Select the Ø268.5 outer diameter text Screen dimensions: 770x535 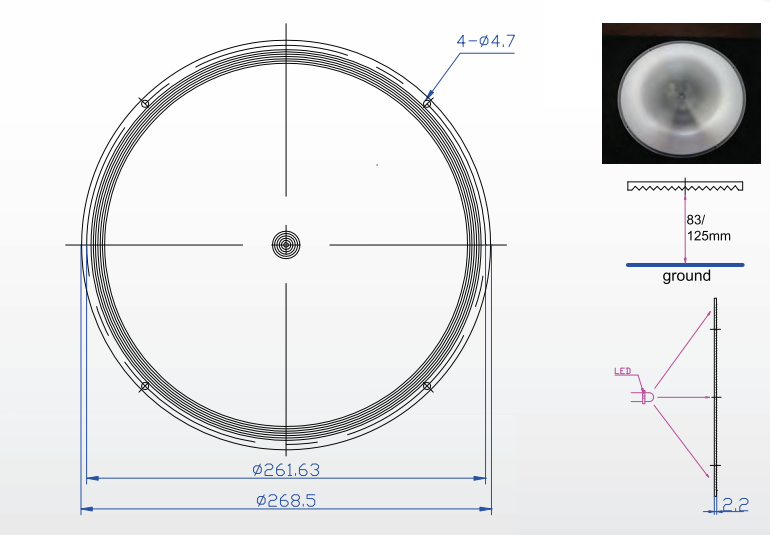[x=286, y=501]
